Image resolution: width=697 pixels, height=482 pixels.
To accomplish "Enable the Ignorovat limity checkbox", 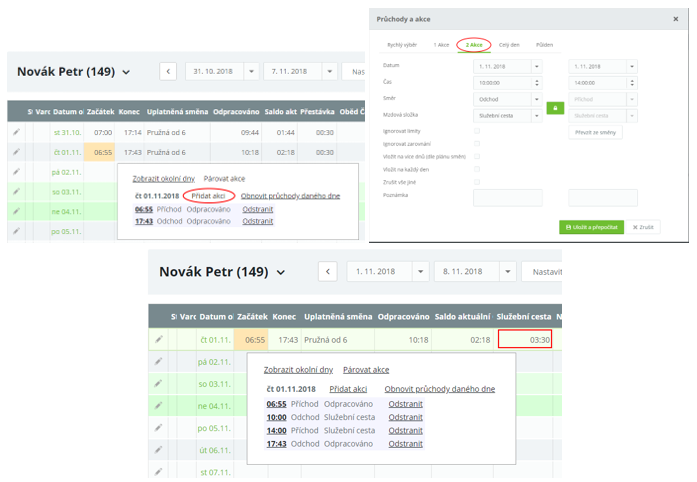I will (x=477, y=131).
